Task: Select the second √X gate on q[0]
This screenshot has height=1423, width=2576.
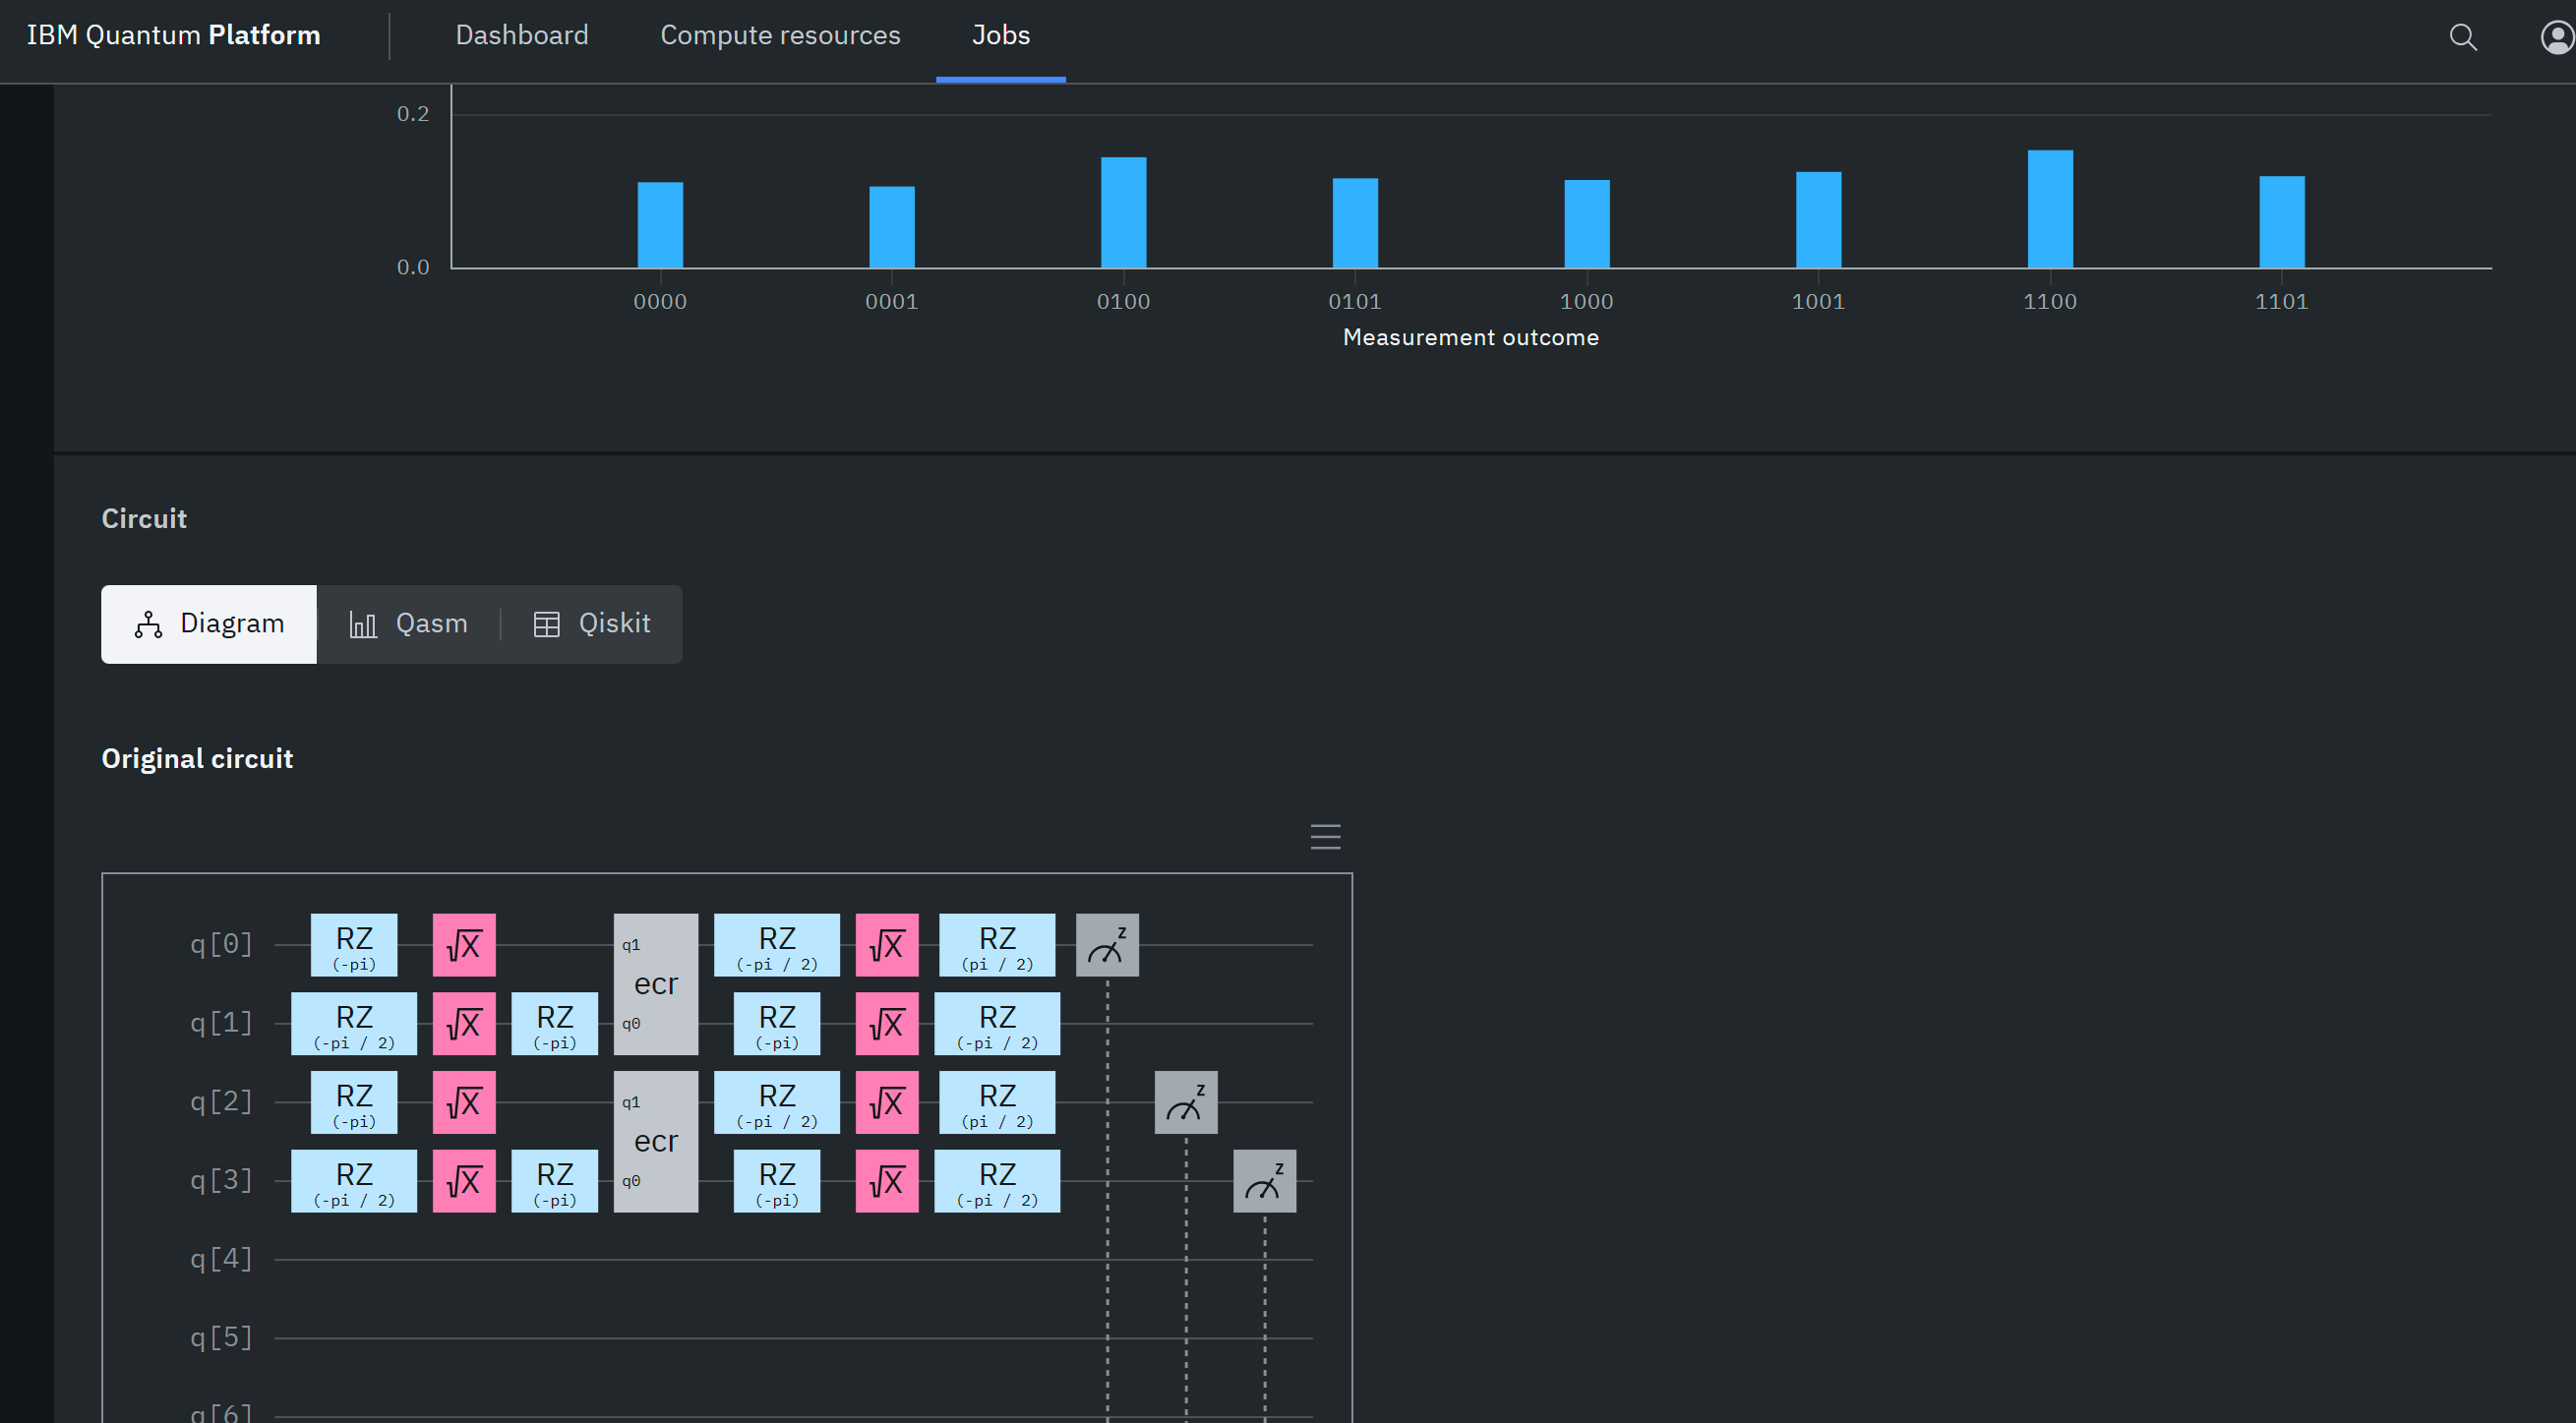Action: pos(887,945)
